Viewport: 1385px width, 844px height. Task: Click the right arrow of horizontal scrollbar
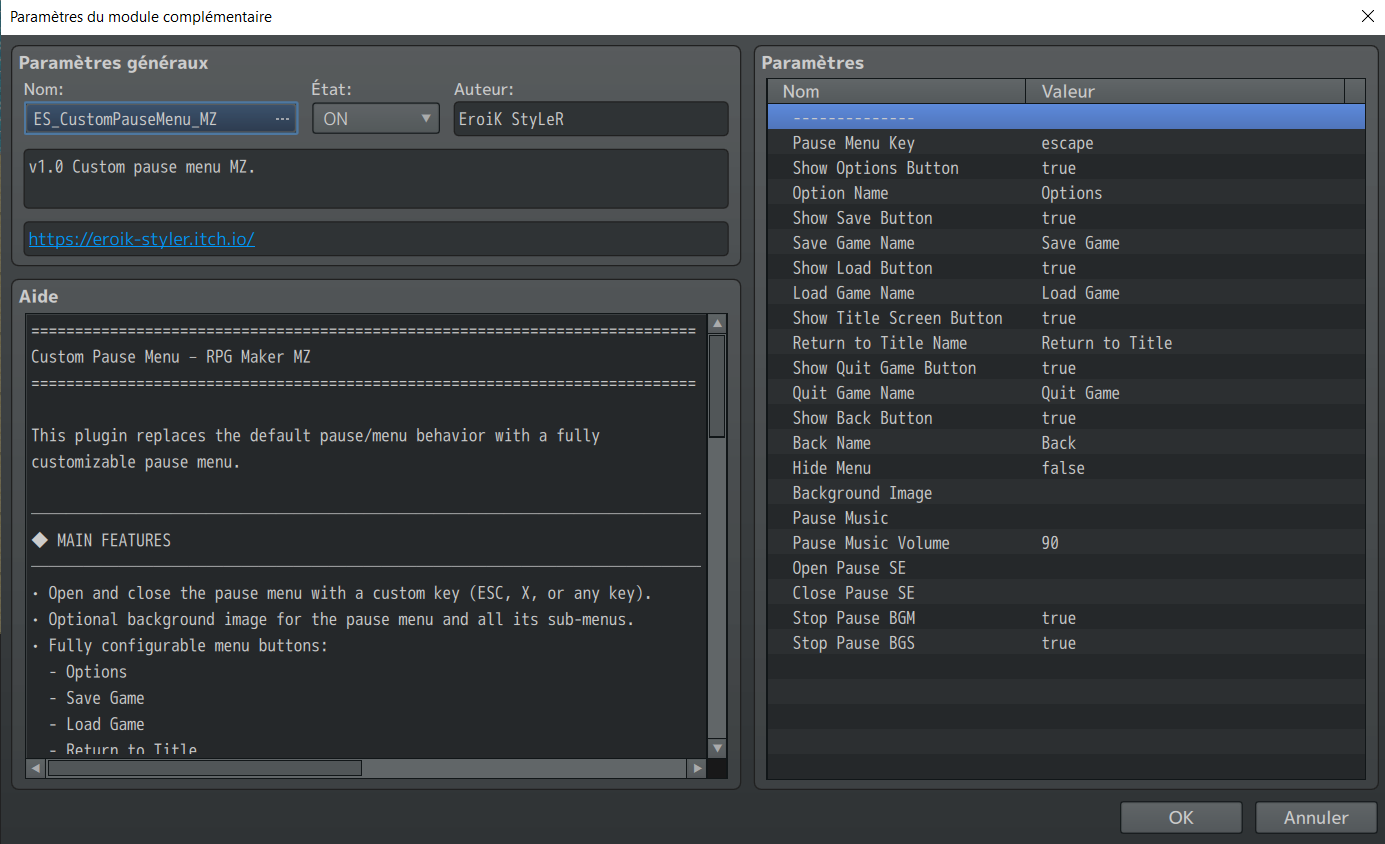point(698,768)
